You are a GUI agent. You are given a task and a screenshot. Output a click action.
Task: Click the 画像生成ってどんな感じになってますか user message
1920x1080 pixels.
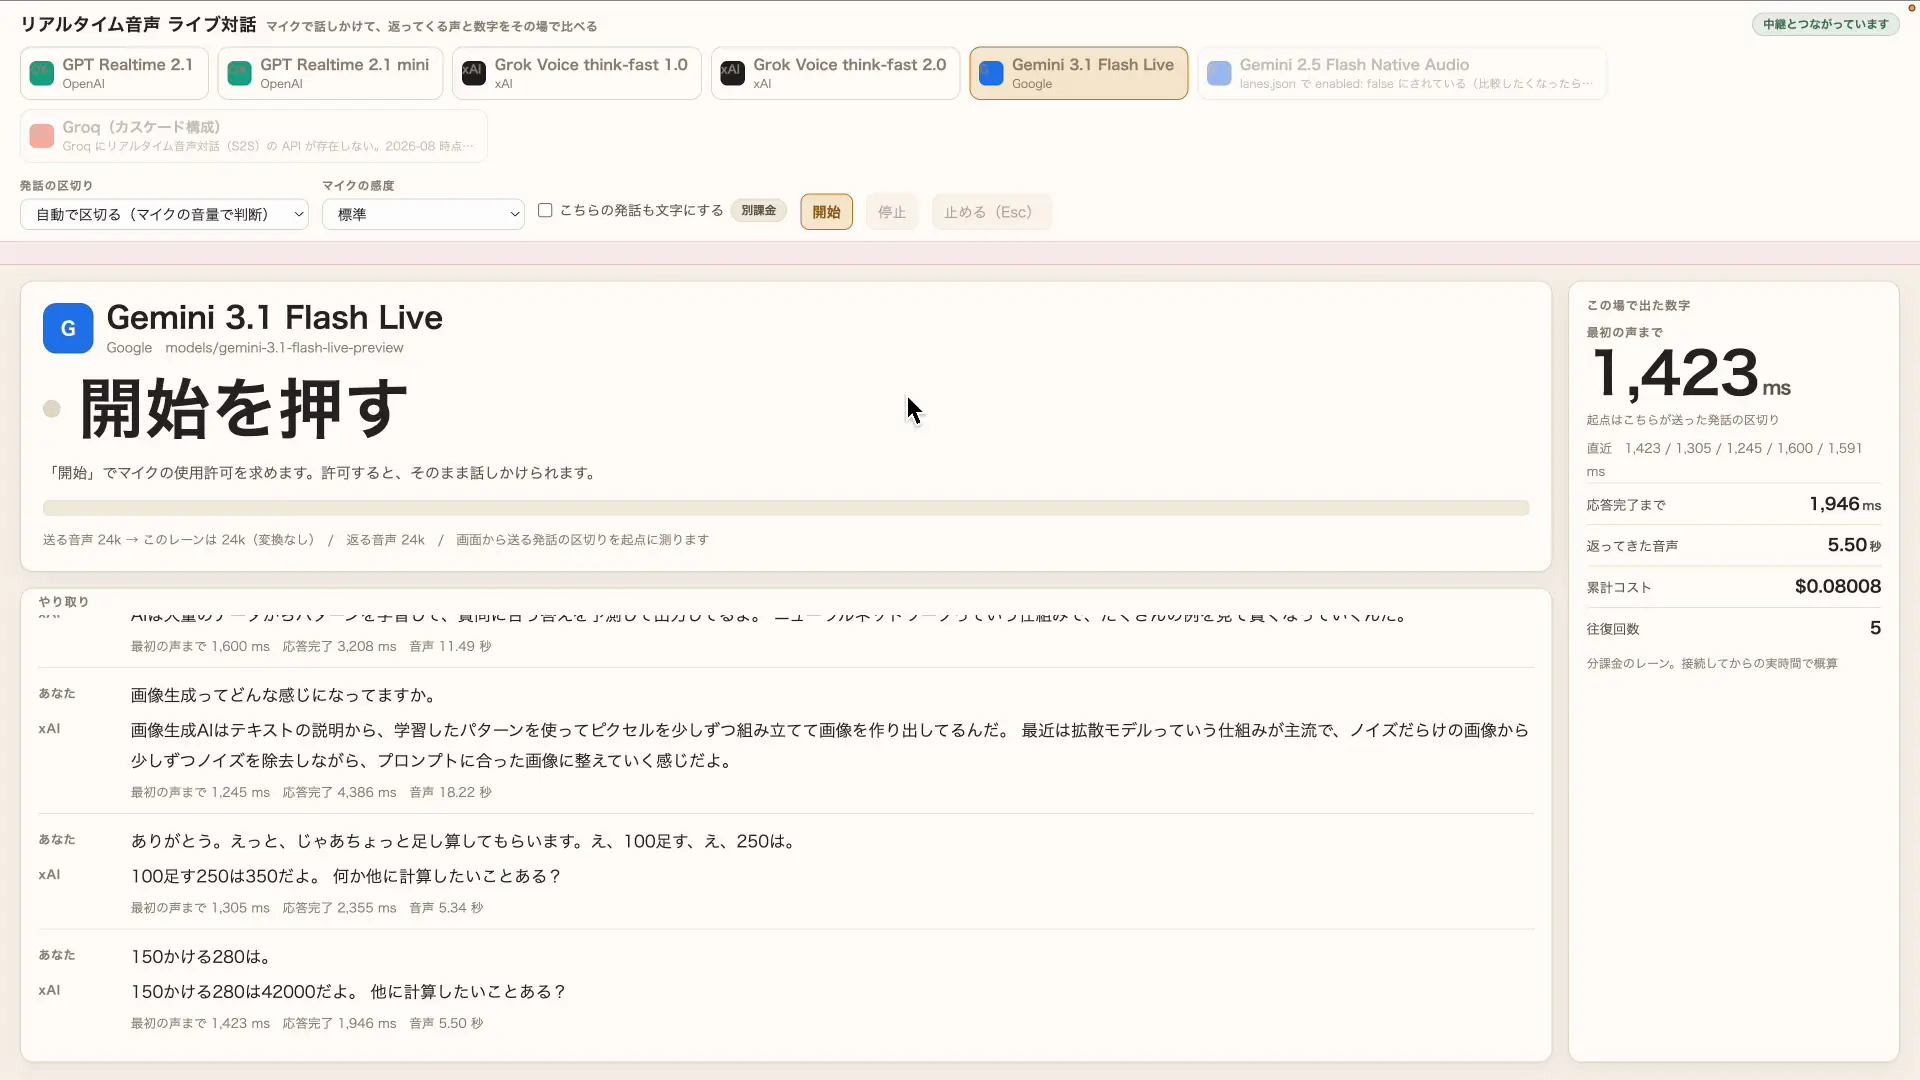click(x=283, y=695)
